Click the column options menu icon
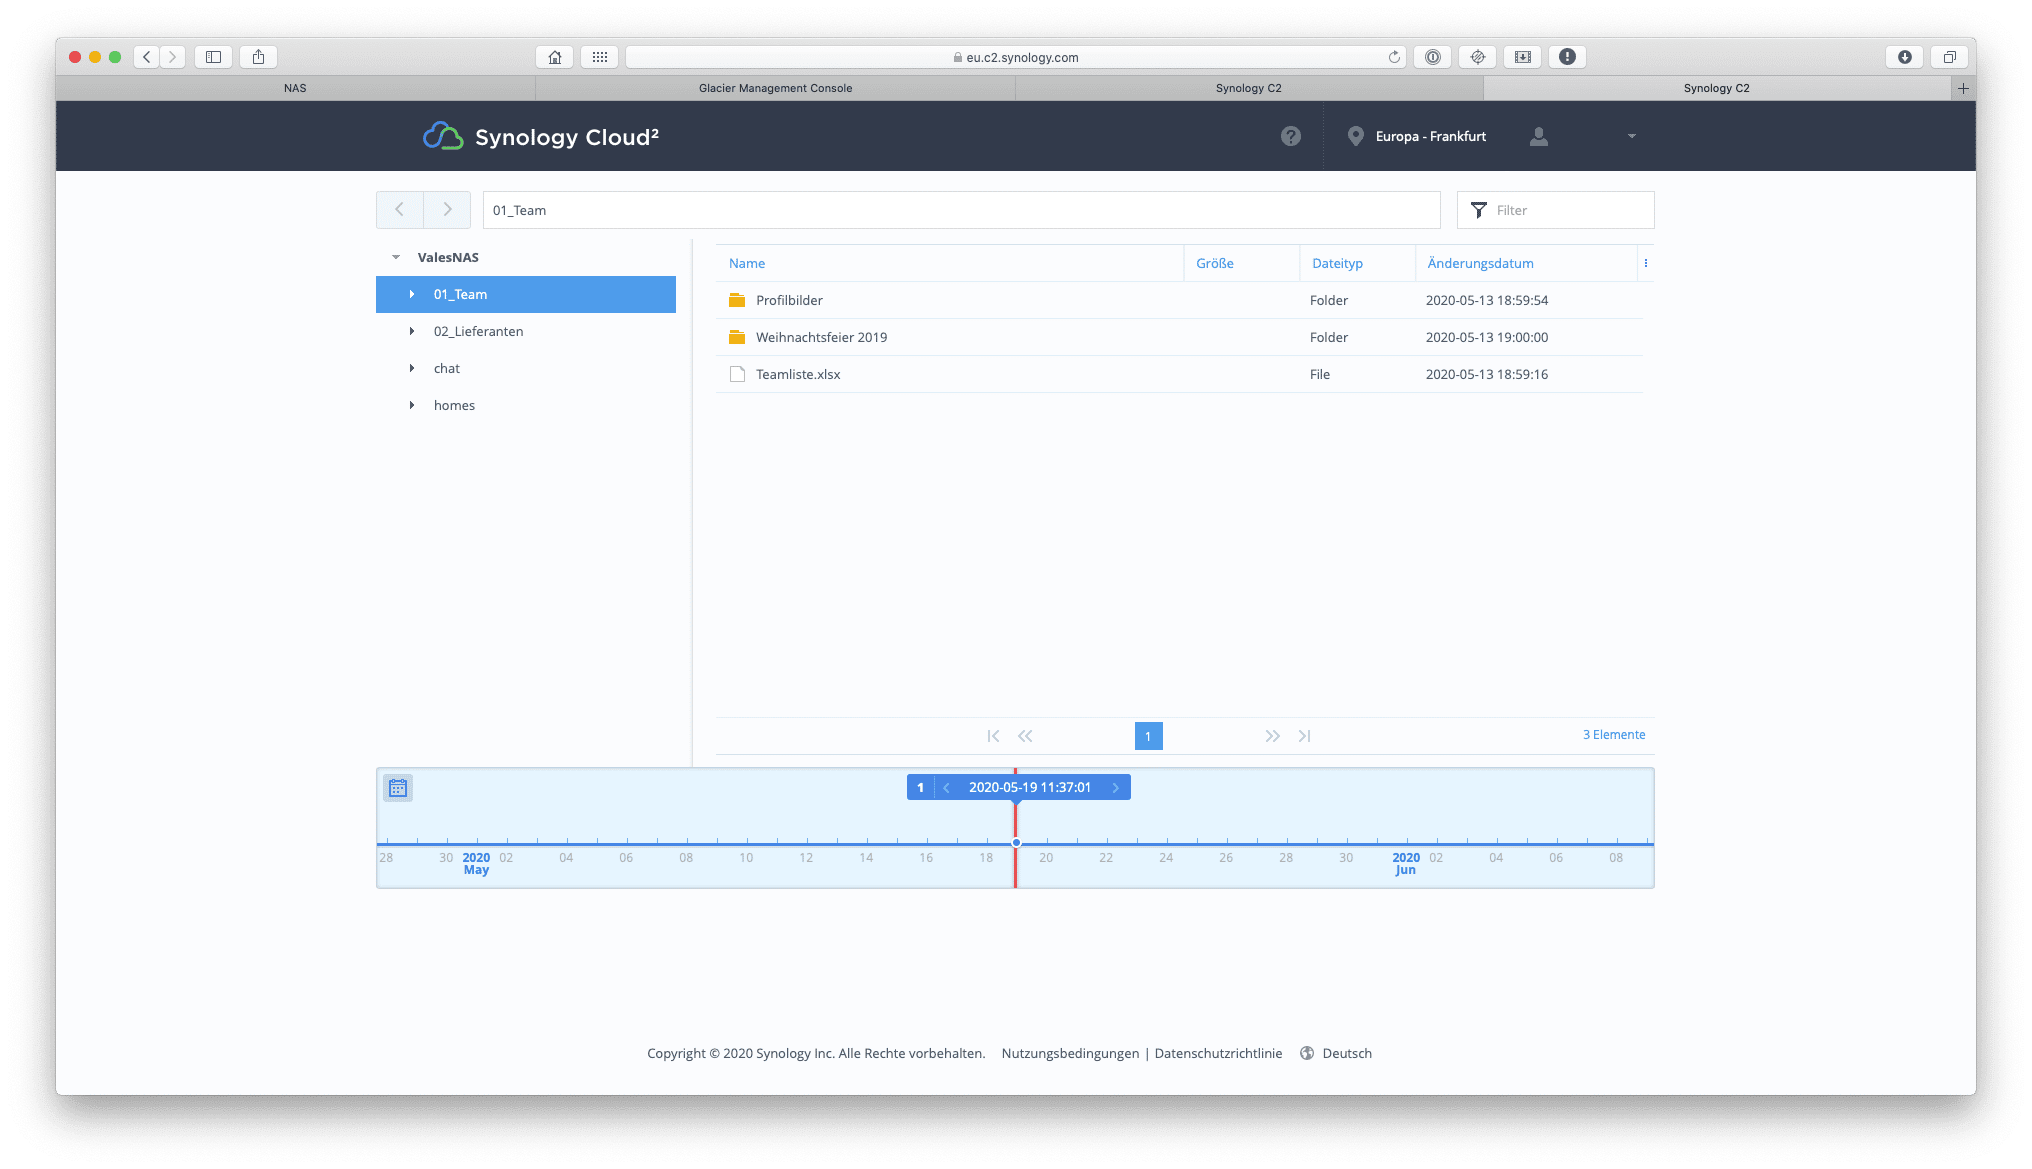Image resolution: width=2032 pixels, height=1169 pixels. tap(1645, 264)
